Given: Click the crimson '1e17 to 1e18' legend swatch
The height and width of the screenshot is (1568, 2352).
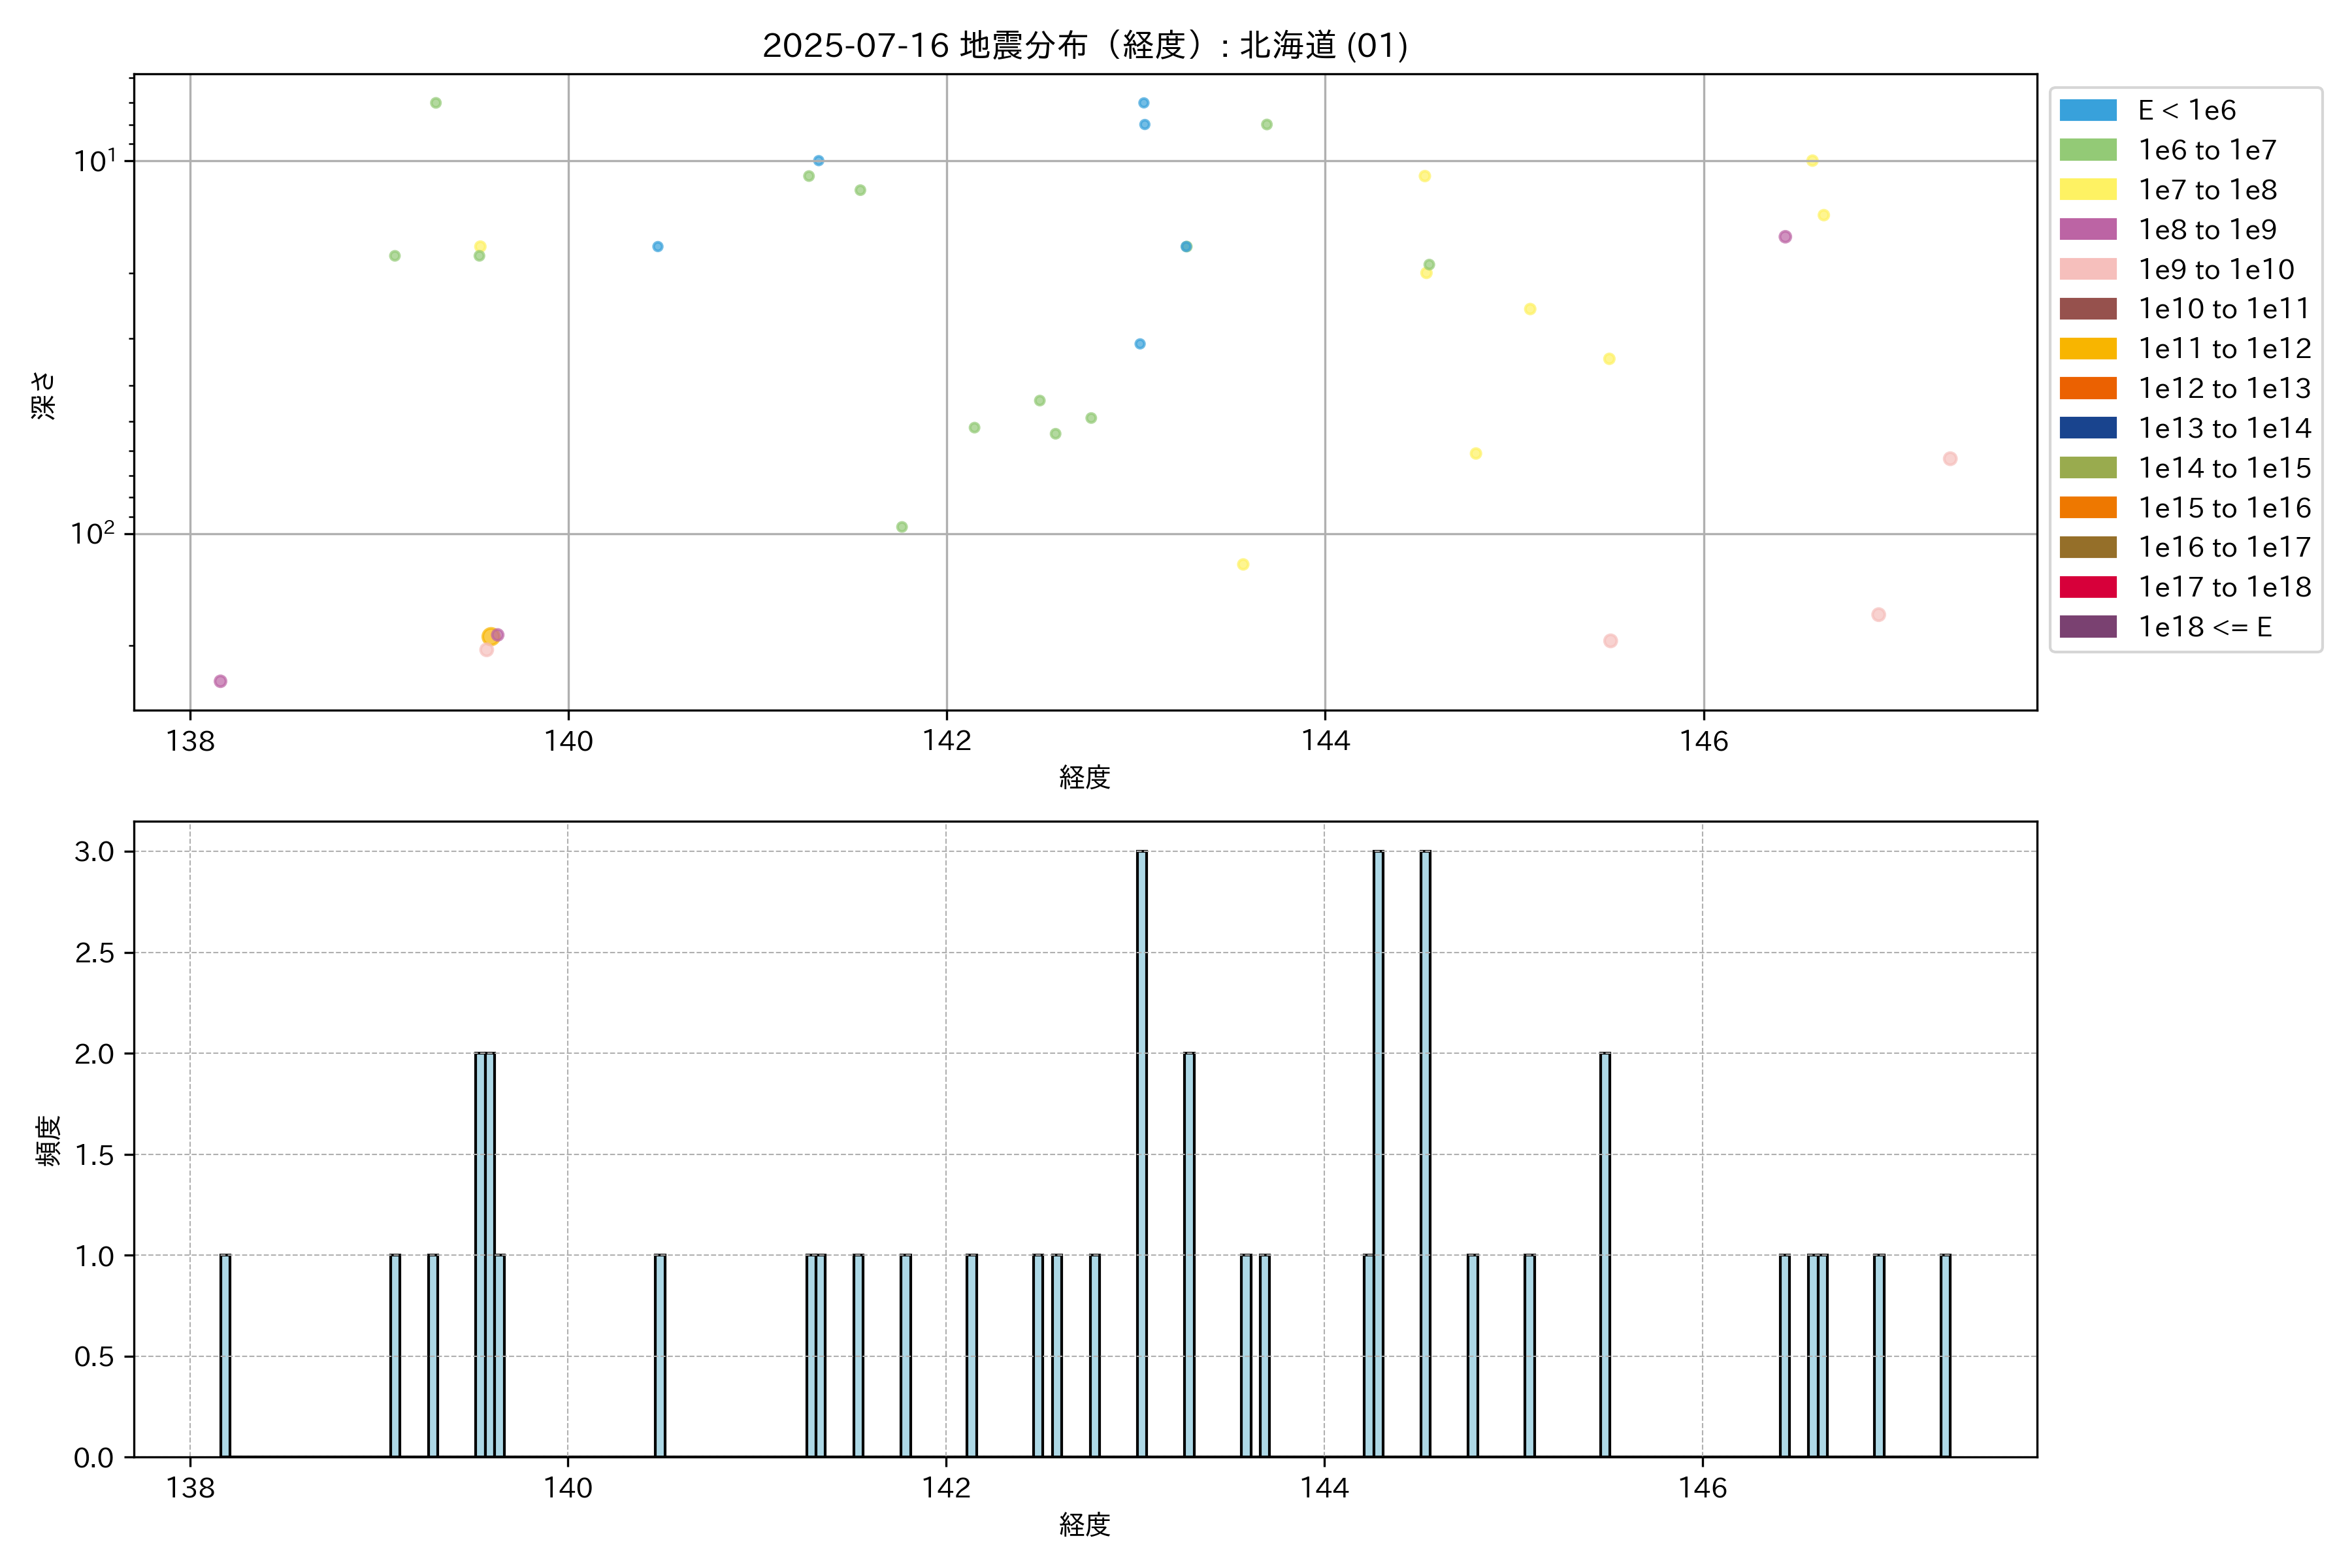Looking at the screenshot, I should point(2087,587).
